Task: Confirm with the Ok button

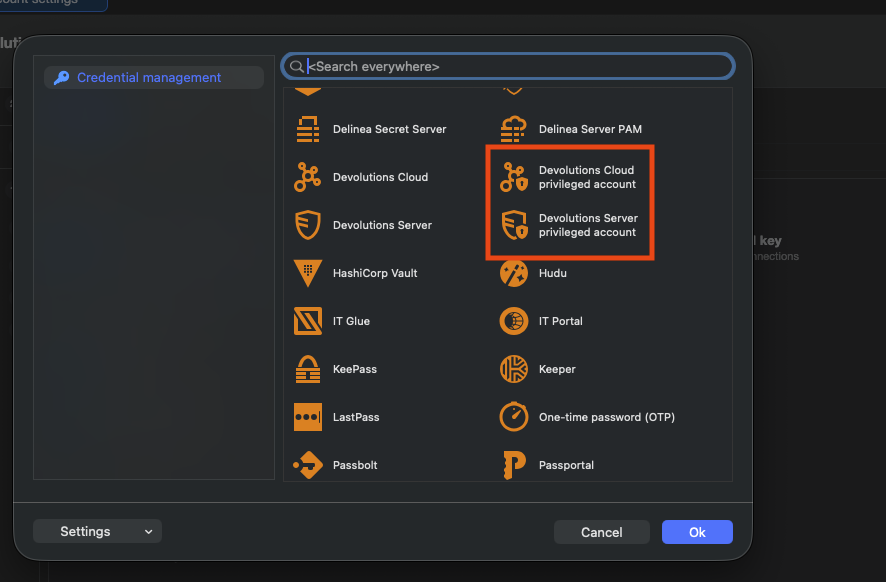Action: coord(697,532)
